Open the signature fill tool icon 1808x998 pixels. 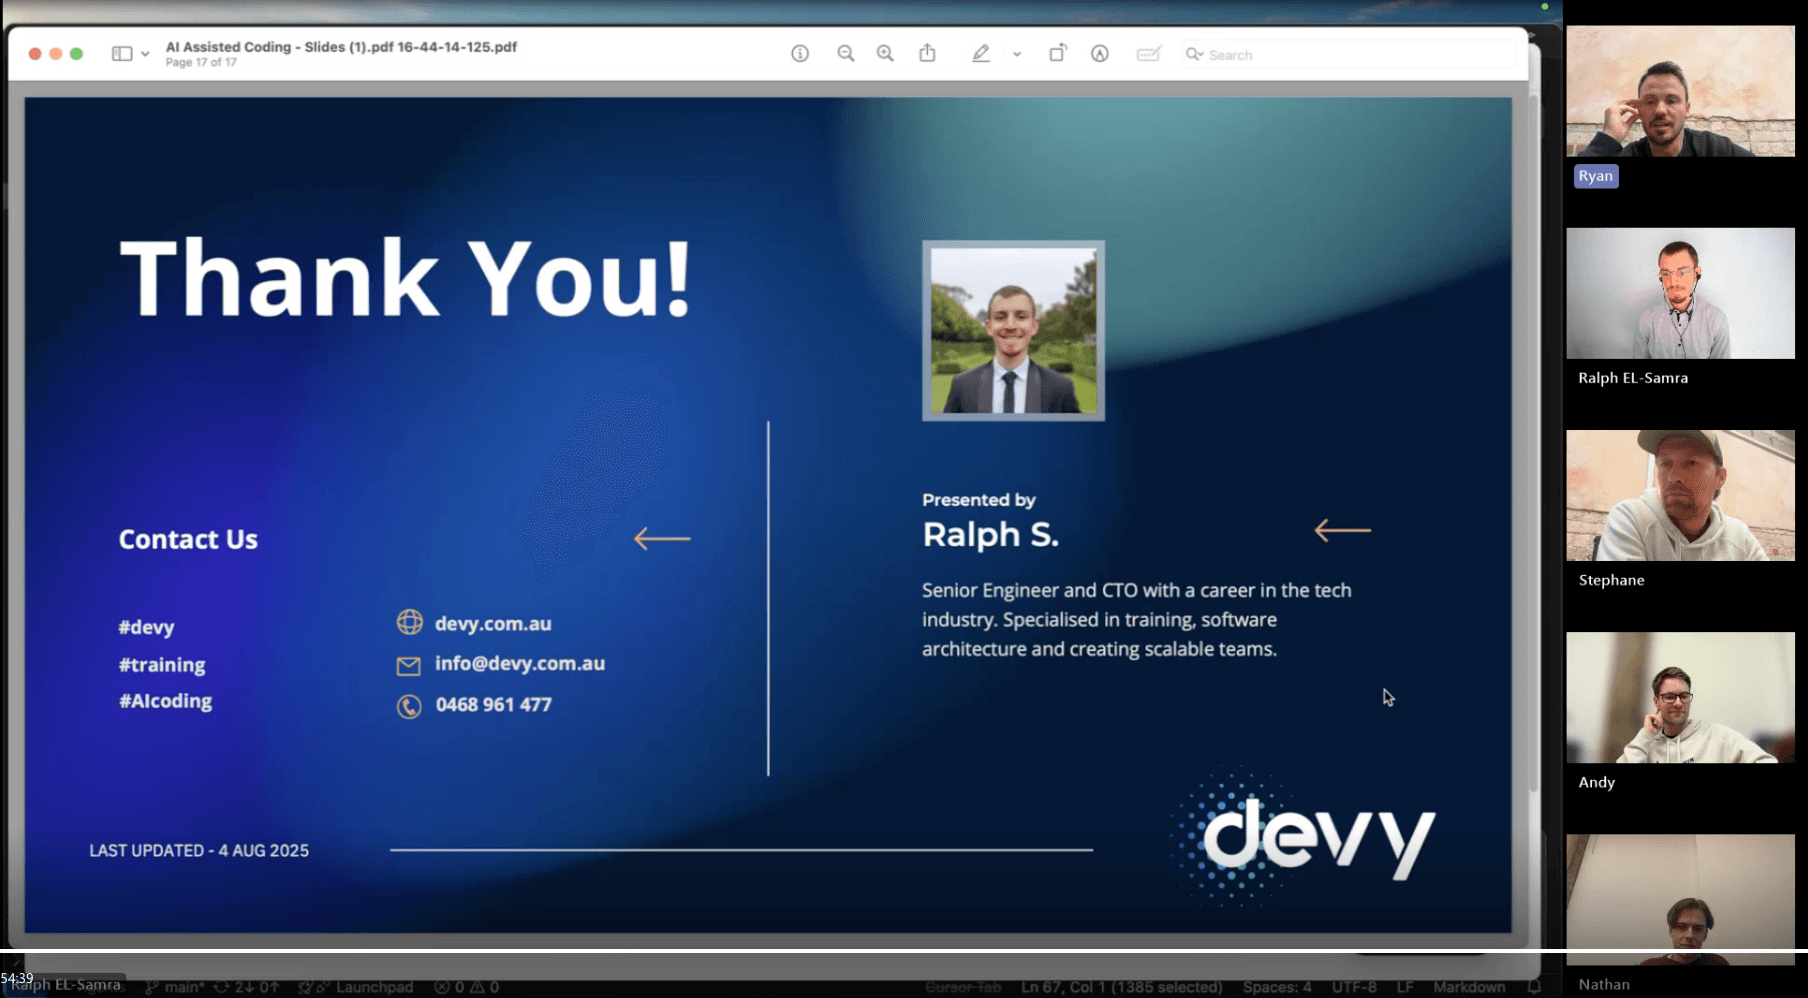[1146, 54]
